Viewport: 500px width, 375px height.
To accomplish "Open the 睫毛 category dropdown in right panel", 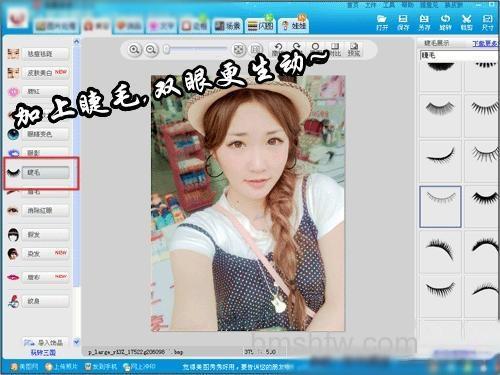I will (459, 55).
